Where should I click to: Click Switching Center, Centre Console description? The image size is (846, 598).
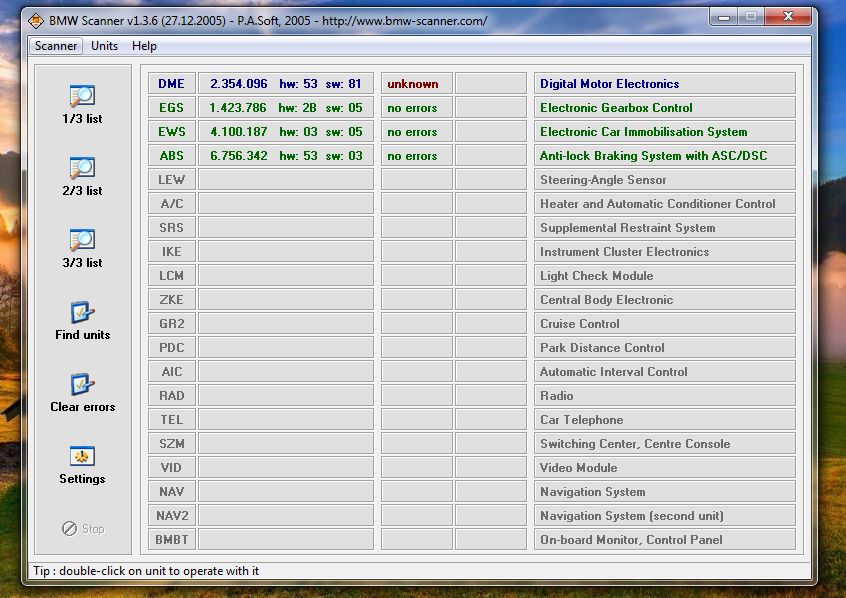coord(665,444)
